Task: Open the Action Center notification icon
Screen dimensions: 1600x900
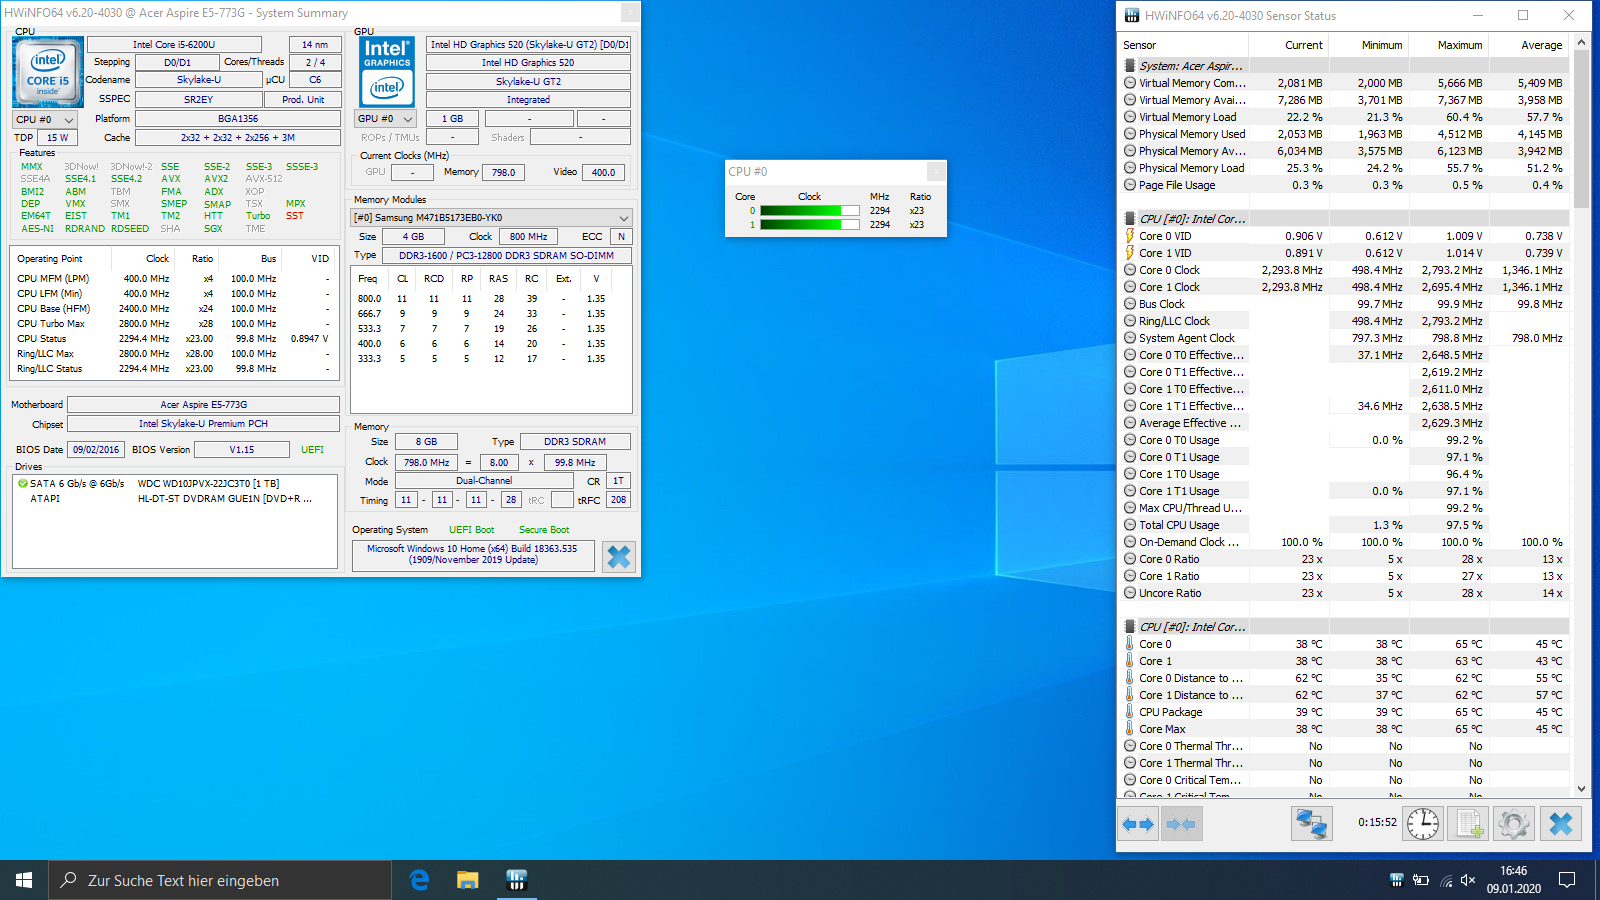Action: (x=1567, y=880)
